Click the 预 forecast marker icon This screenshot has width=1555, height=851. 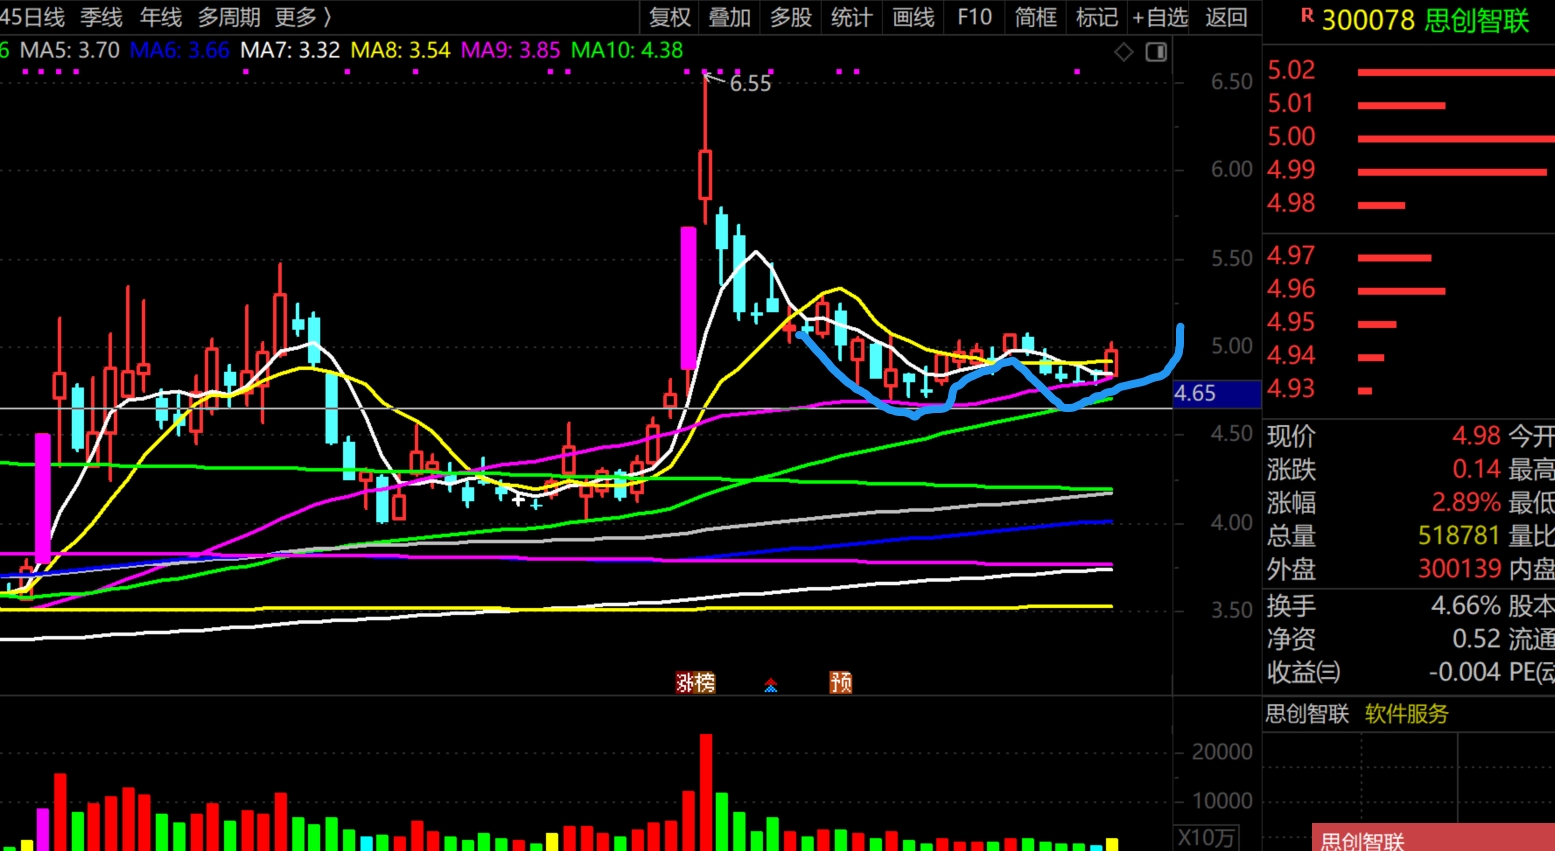(x=840, y=682)
